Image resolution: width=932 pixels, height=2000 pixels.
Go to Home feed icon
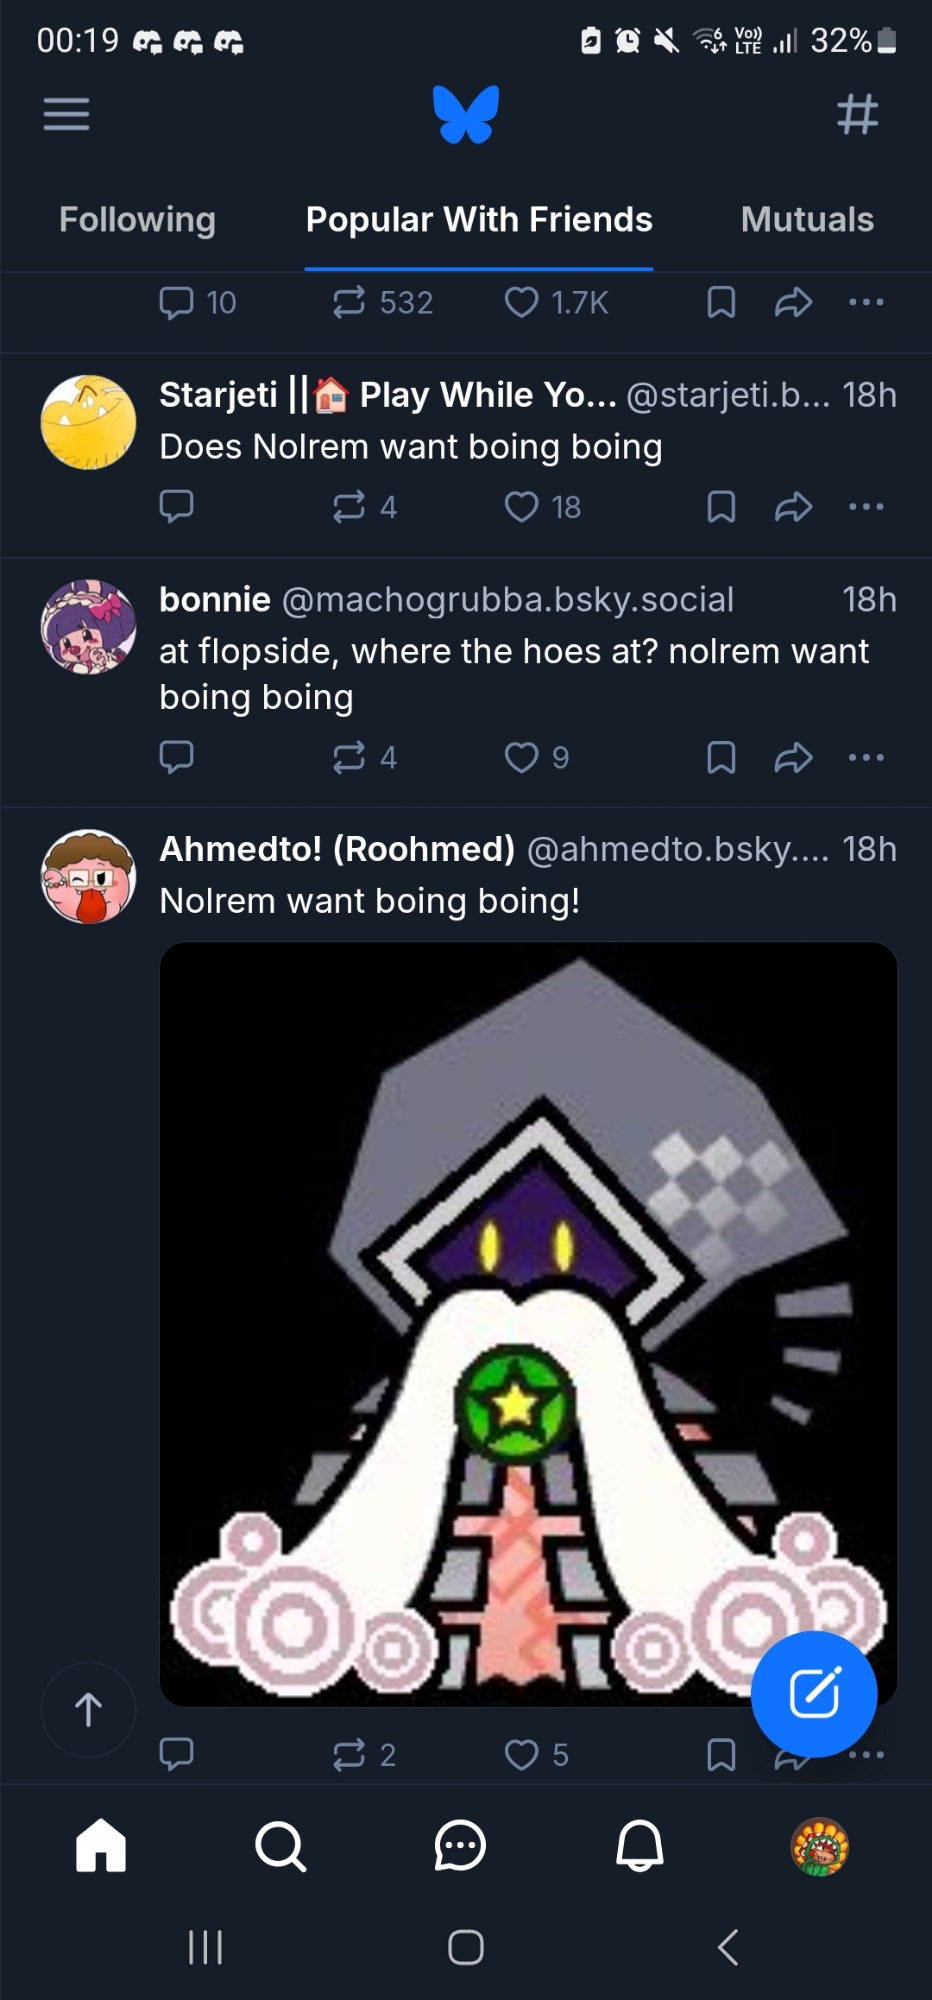point(101,1846)
